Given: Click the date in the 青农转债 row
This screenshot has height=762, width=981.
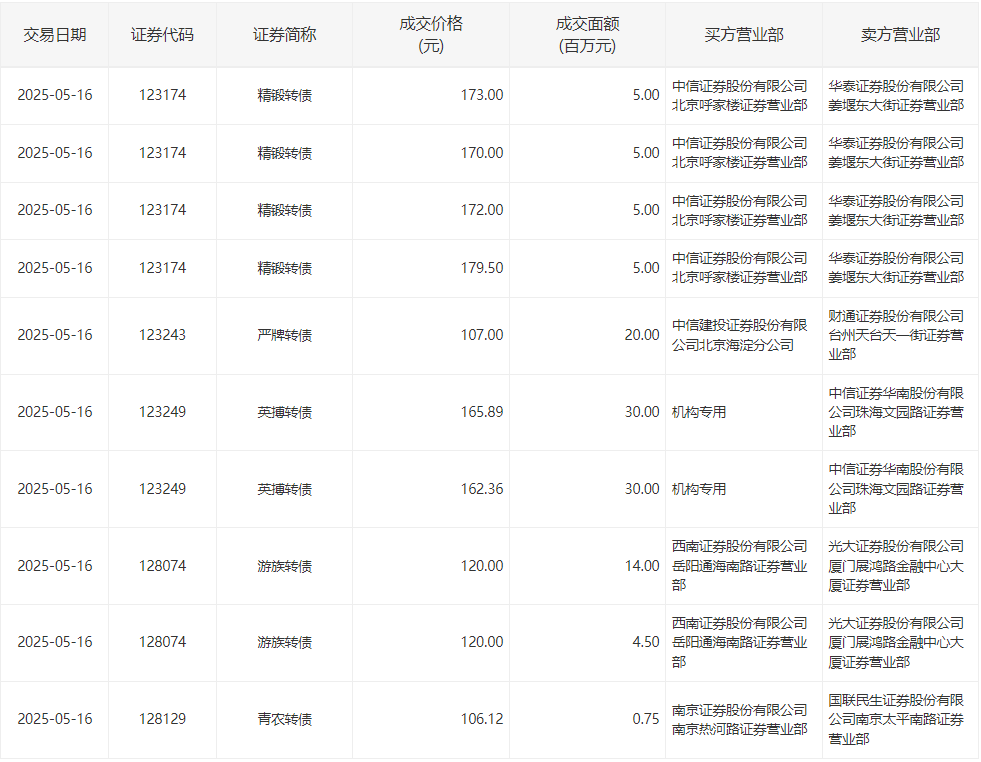Looking at the screenshot, I should click(54, 719).
